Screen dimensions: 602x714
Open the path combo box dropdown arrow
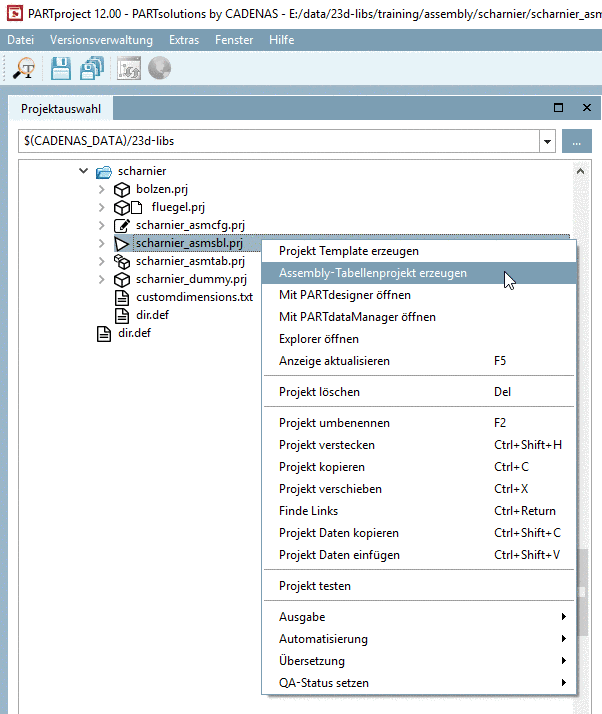point(547,141)
